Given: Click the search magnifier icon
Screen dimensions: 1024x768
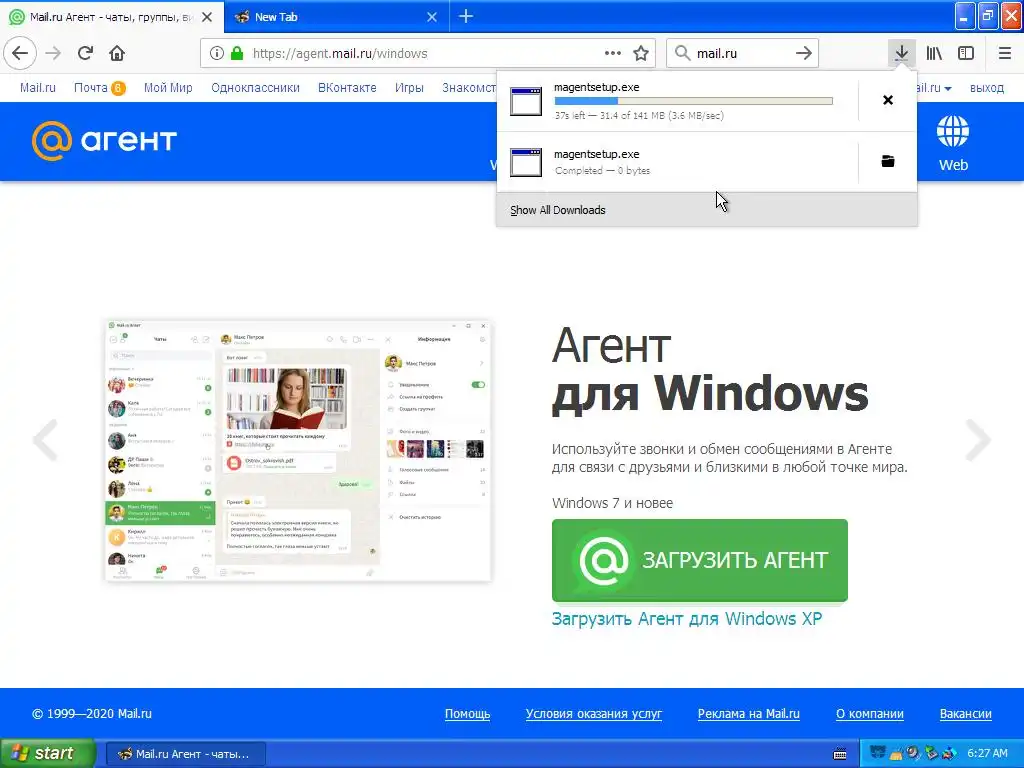Looking at the screenshot, I should click(x=682, y=53).
